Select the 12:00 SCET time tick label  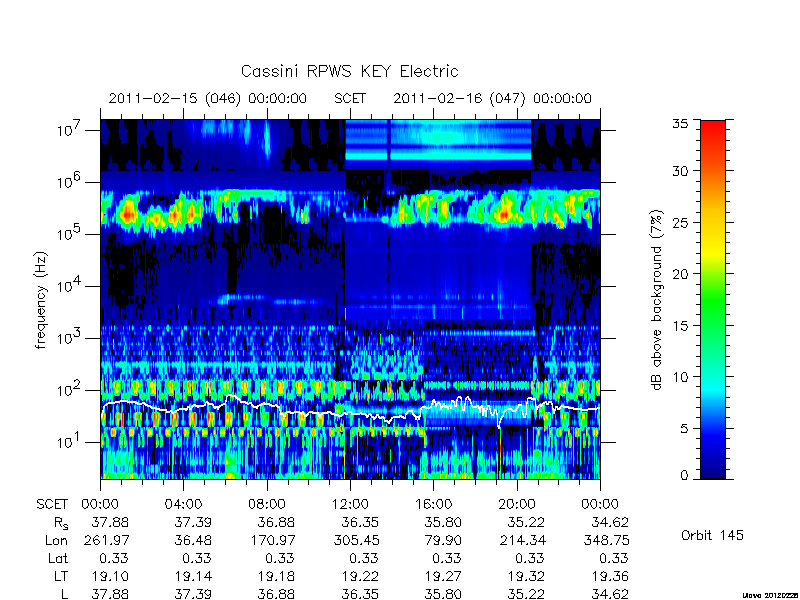pyautogui.click(x=350, y=505)
